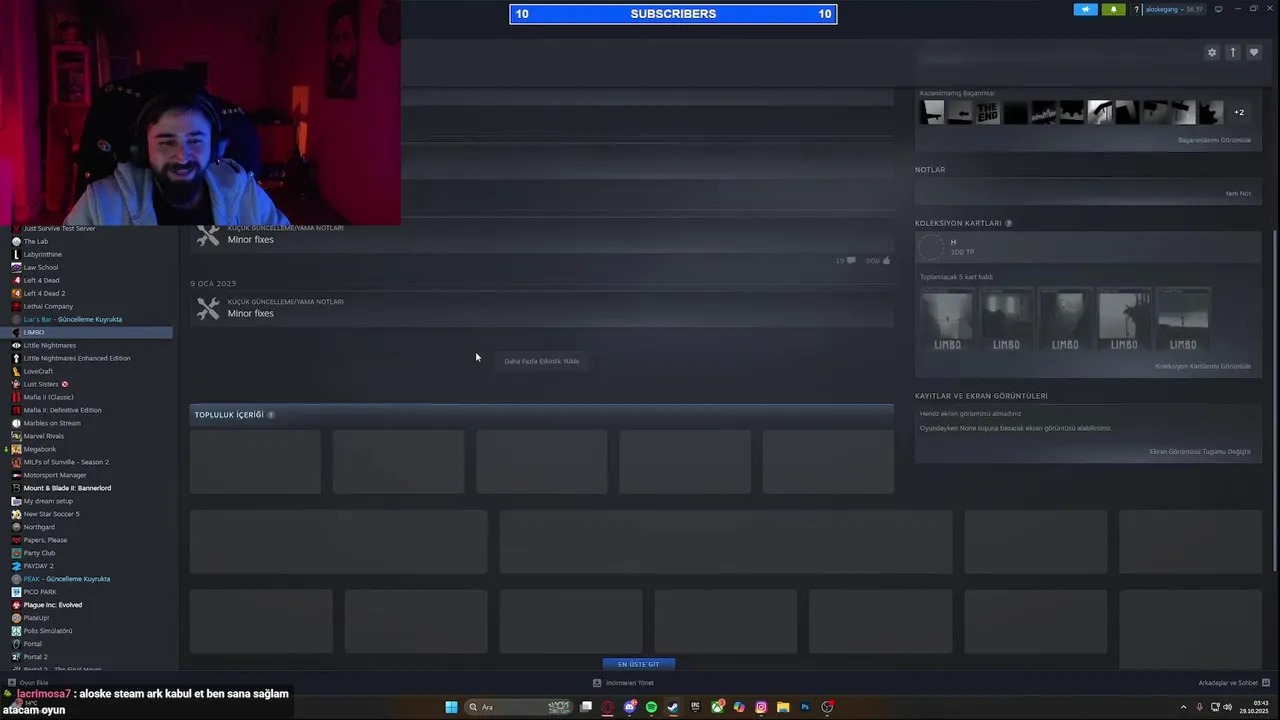This screenshot has height=720, width=1280.
Task: Open Epic Games Launcher taskbar icon
Action: tap(695, 707)
